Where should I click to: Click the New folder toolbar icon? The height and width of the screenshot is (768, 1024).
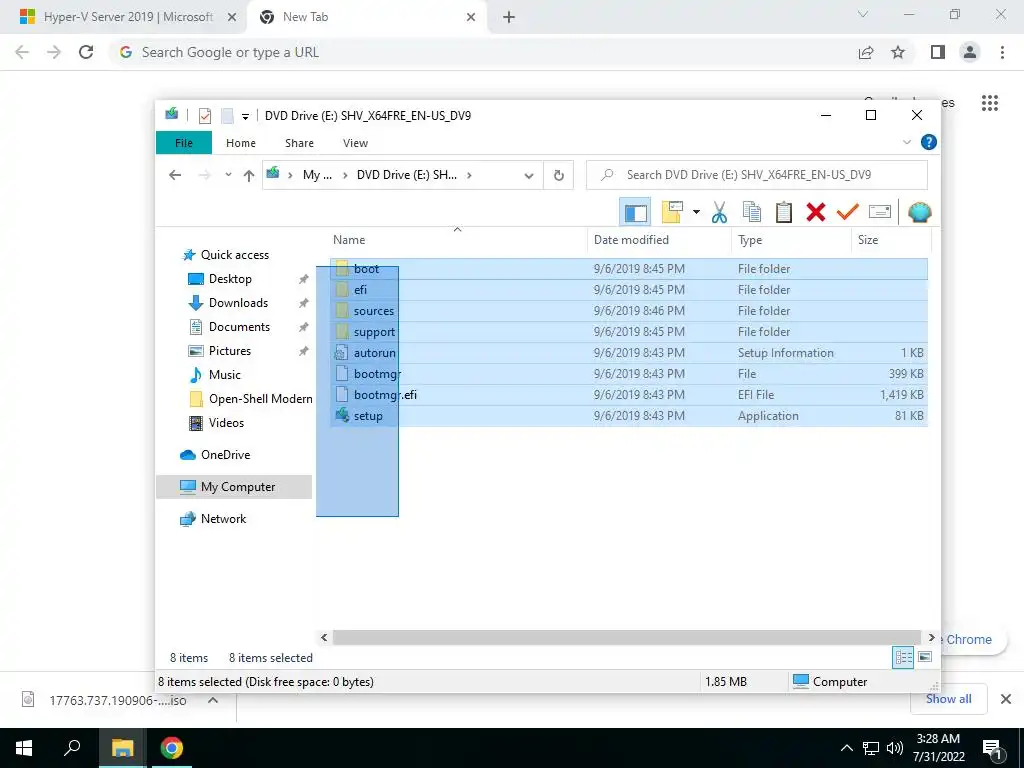pos(672,212)
